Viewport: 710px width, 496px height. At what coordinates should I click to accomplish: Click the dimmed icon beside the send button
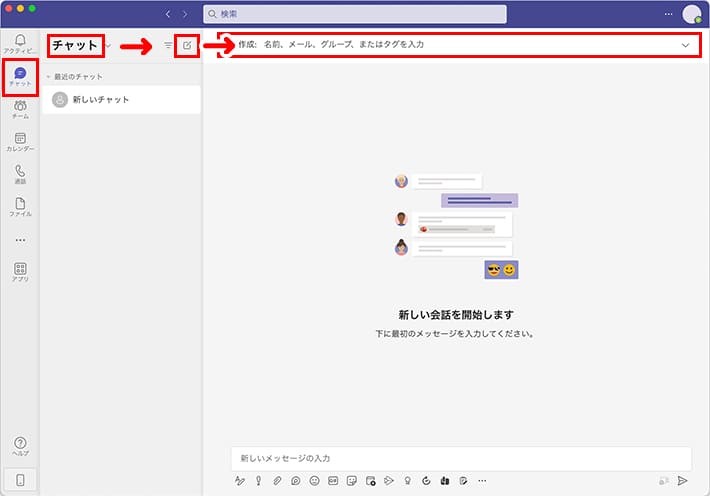tap(664, 481)
